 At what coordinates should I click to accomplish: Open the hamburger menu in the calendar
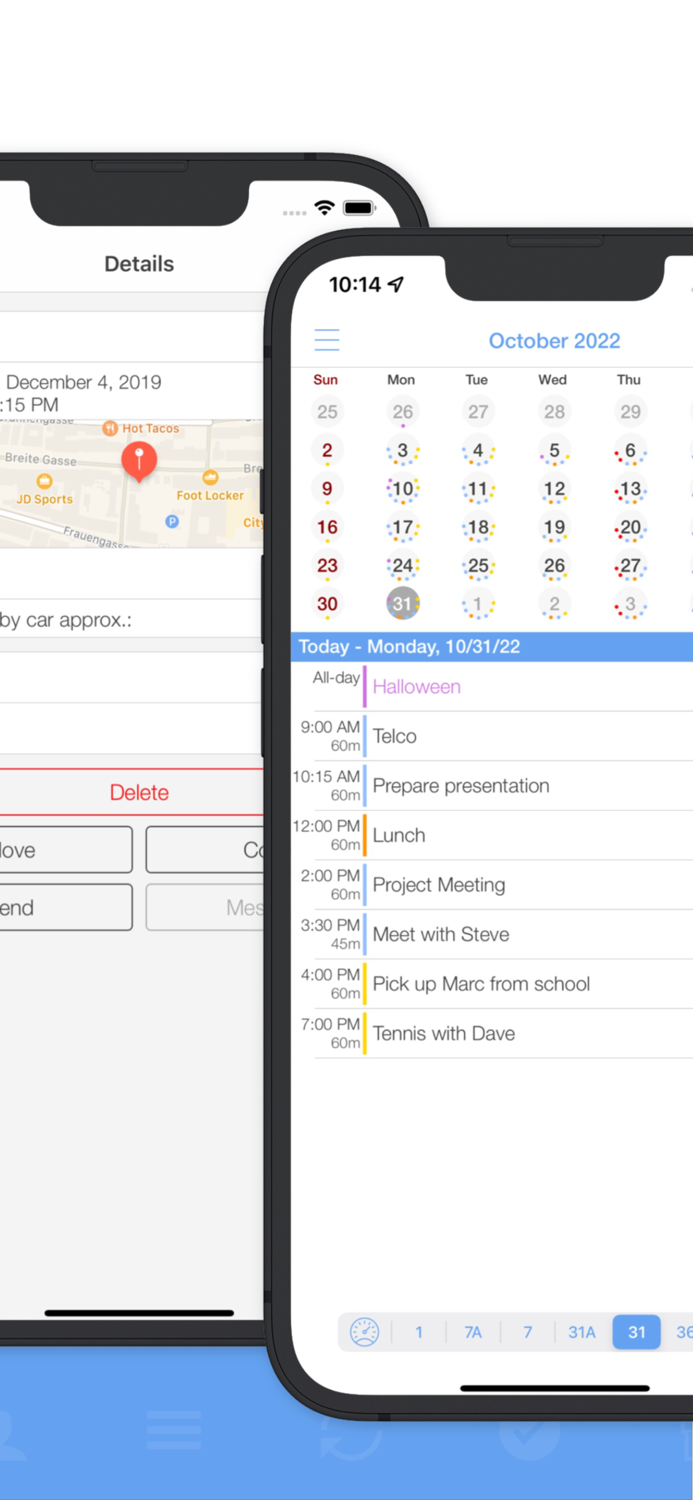click(327, 340)
